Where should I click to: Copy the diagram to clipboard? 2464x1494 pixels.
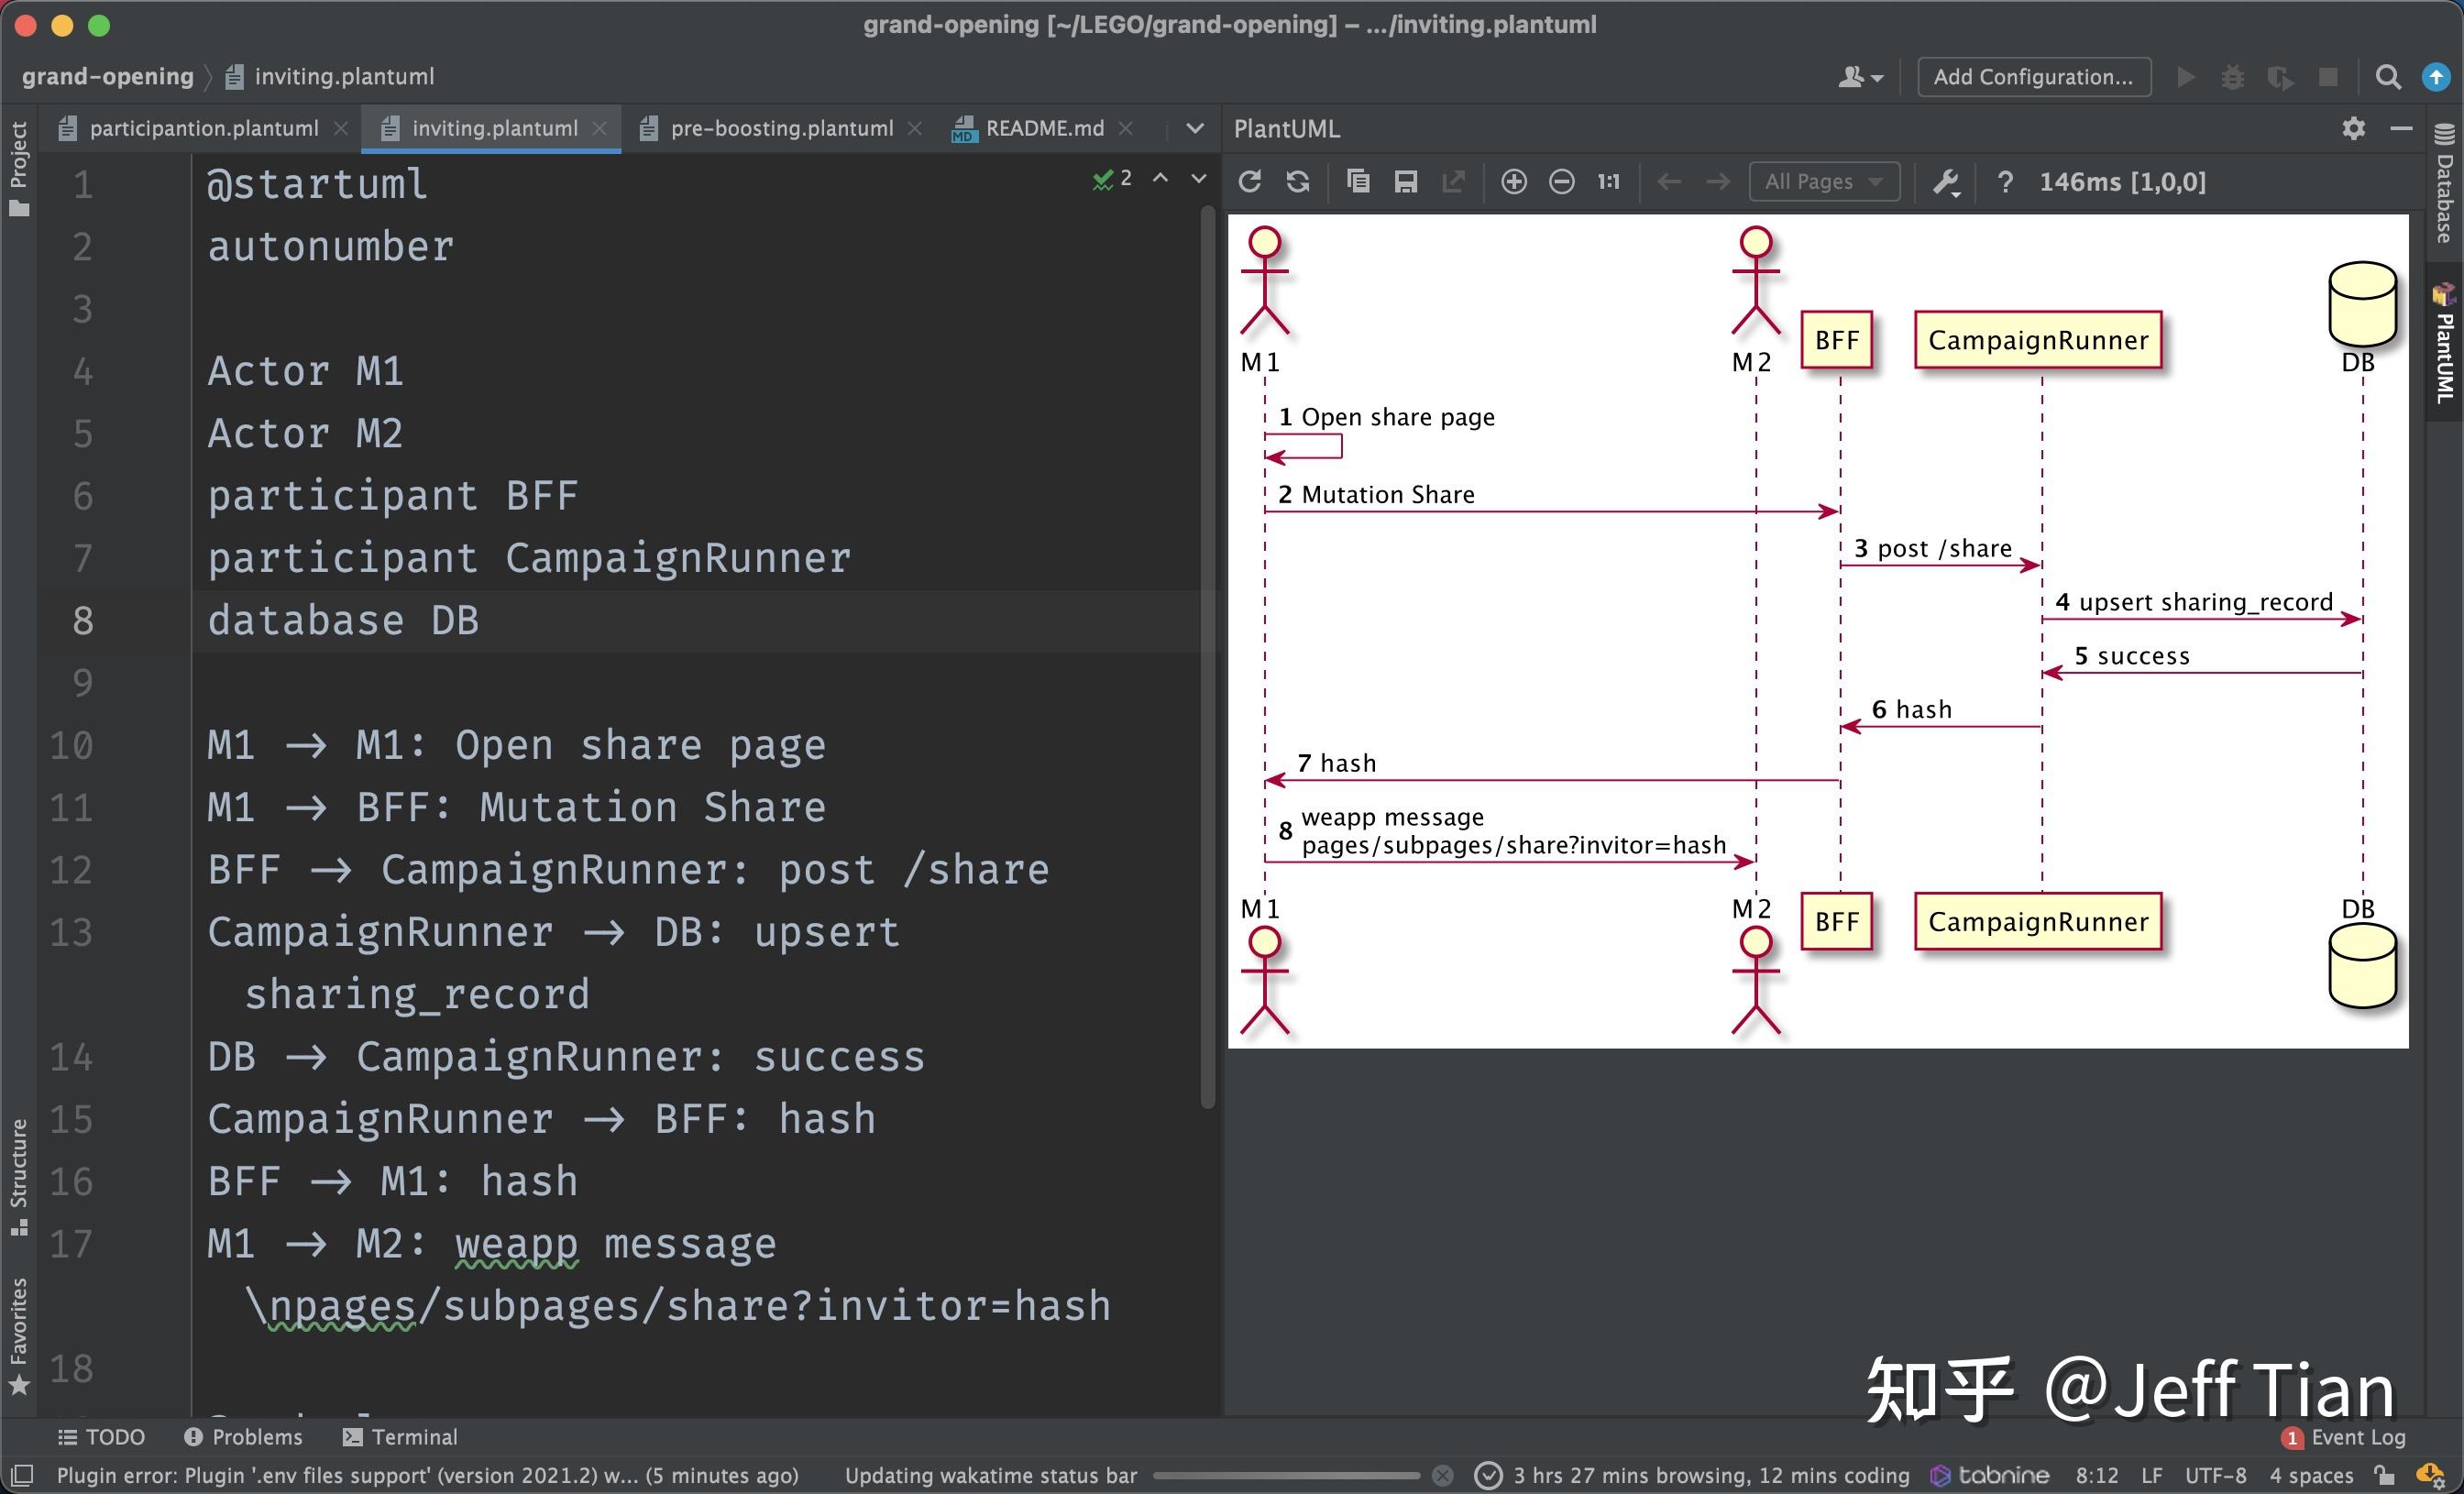(x=1358, y=181)
